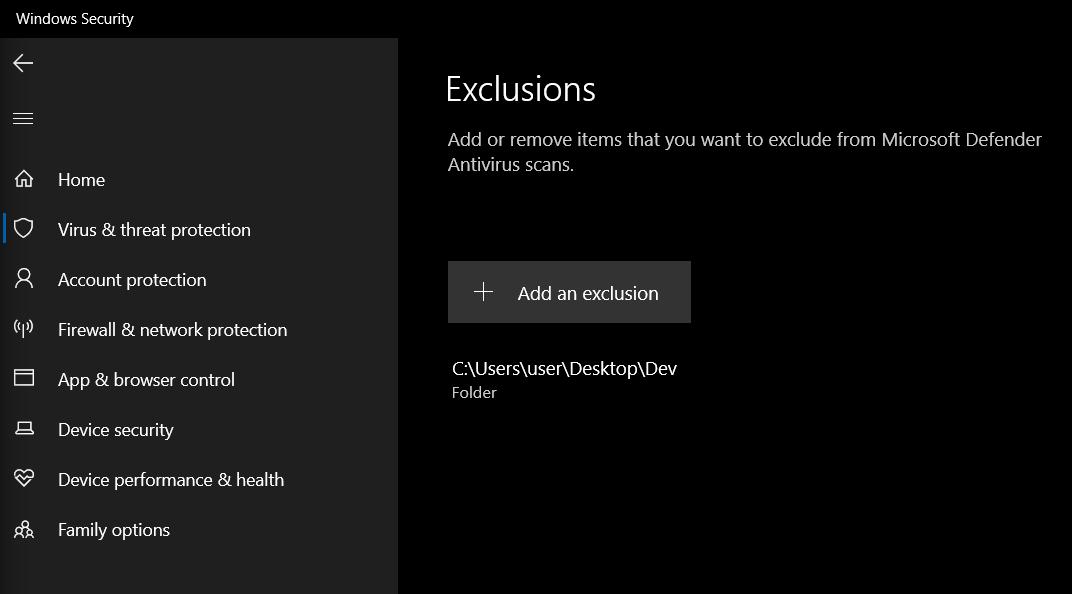Select Family options in the navigation menu
Image resolution: width=1072 pixels, height=594 pixels.
113,529
